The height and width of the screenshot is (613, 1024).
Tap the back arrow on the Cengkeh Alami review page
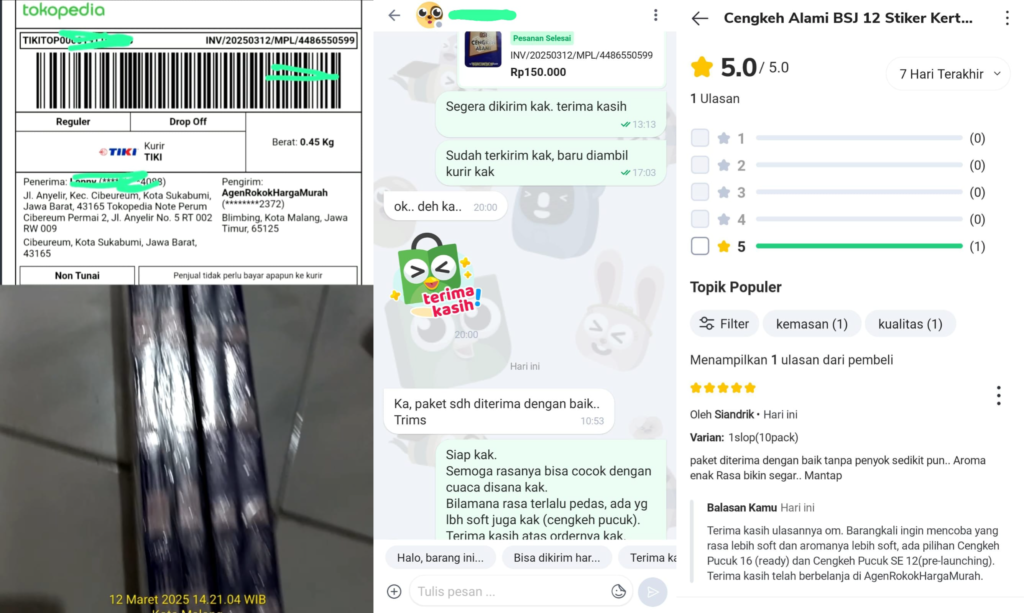pos(699,18)
